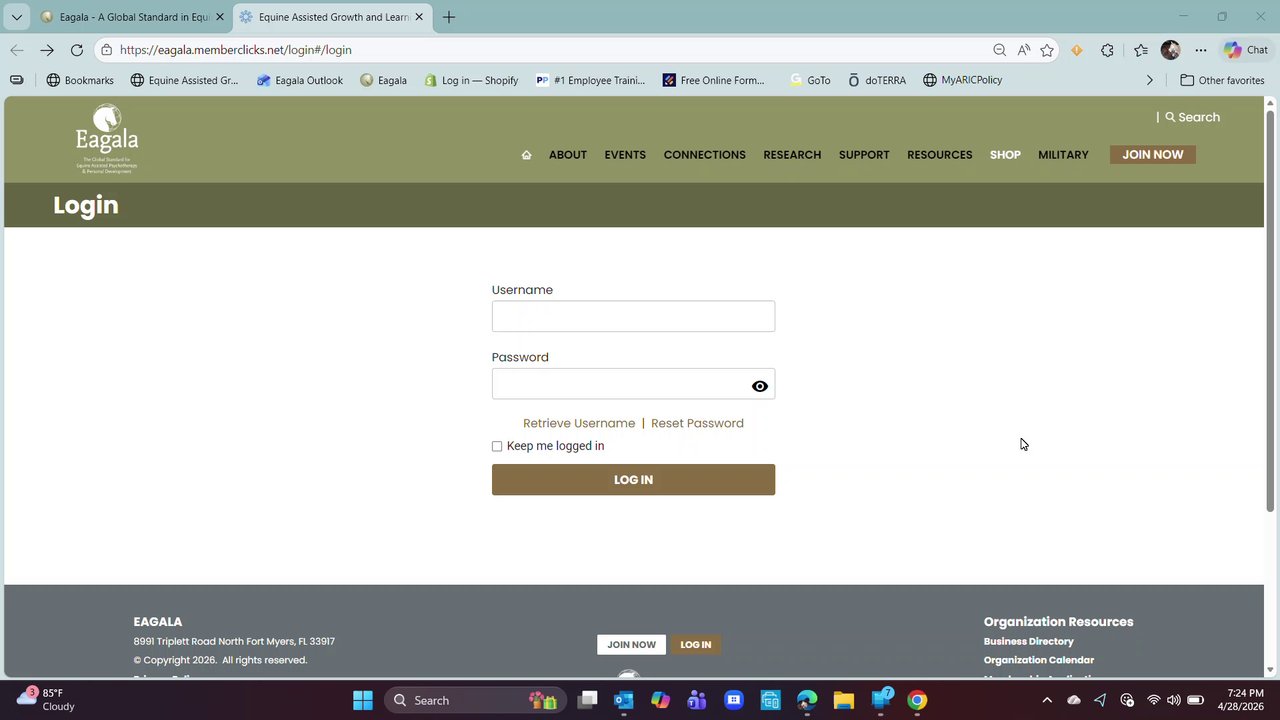The width and height of the screenshot is (1280, 720).
Task: Open File Explorer from the taskbar
Action: click(844, 700)
